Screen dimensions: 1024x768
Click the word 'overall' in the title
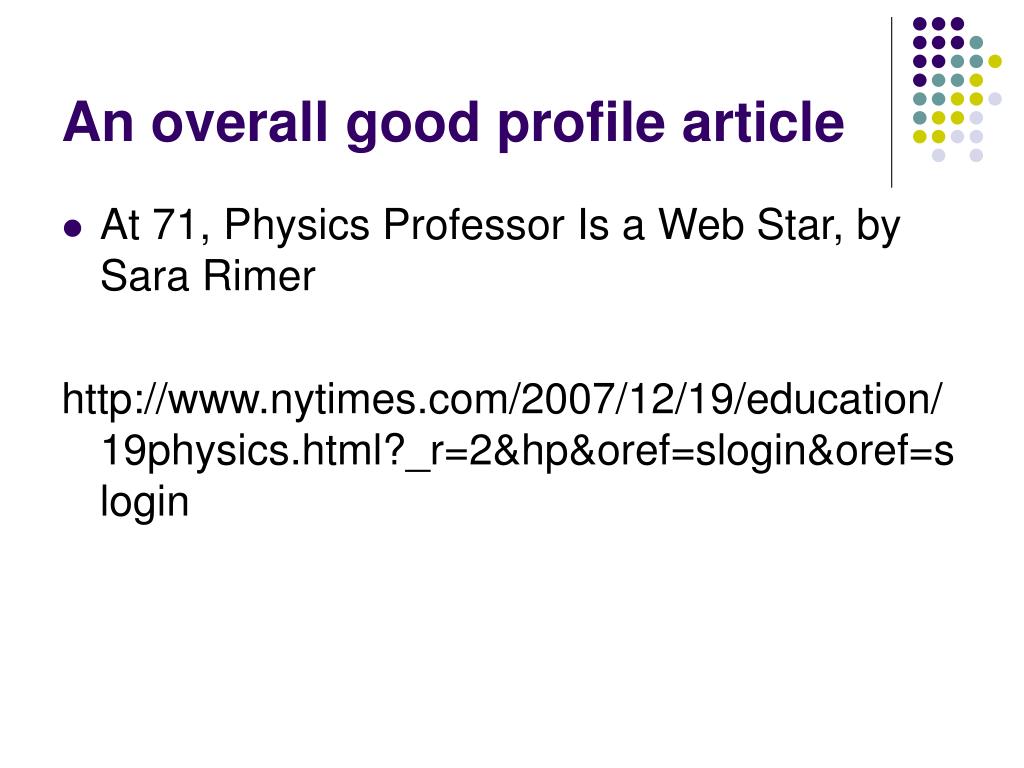point(238,122)
